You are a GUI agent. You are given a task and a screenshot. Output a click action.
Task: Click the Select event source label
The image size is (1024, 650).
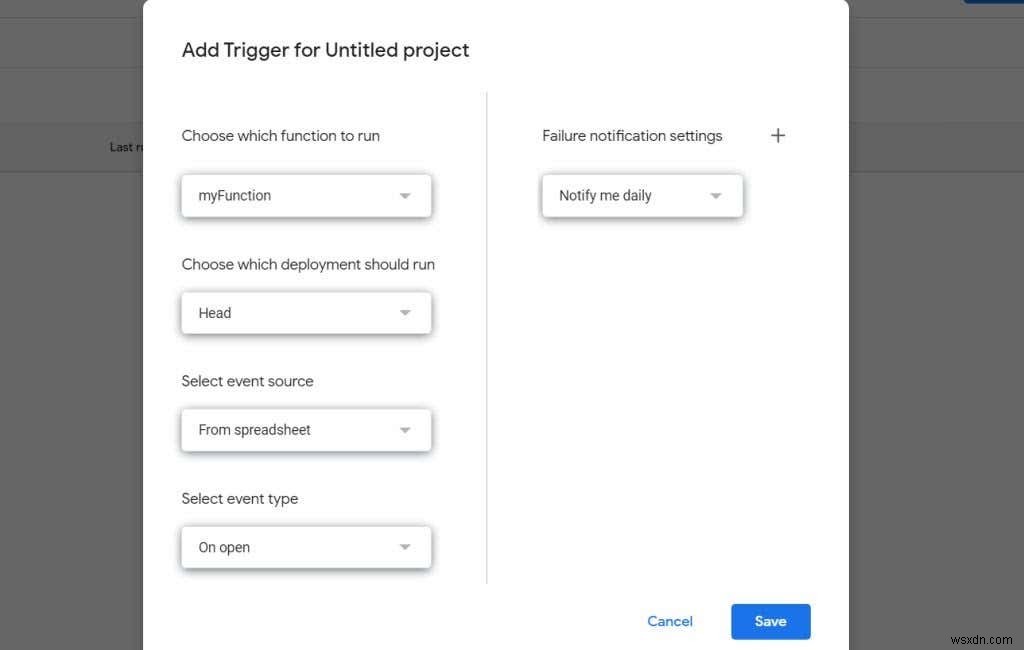(x=247, y=381)
